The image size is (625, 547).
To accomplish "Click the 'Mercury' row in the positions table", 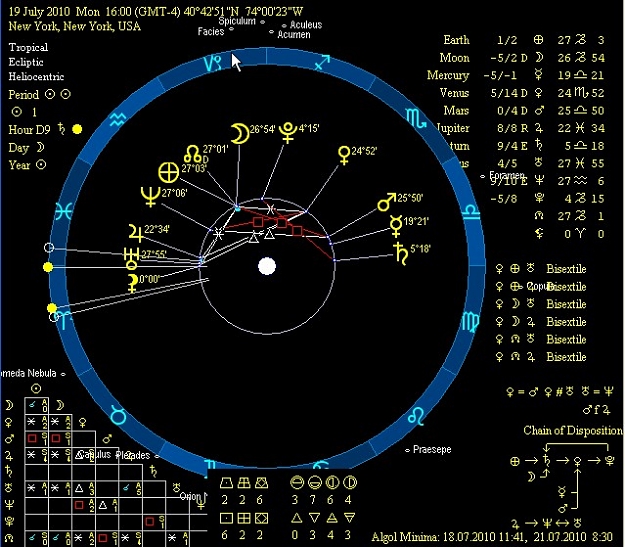I will point(516,75).
